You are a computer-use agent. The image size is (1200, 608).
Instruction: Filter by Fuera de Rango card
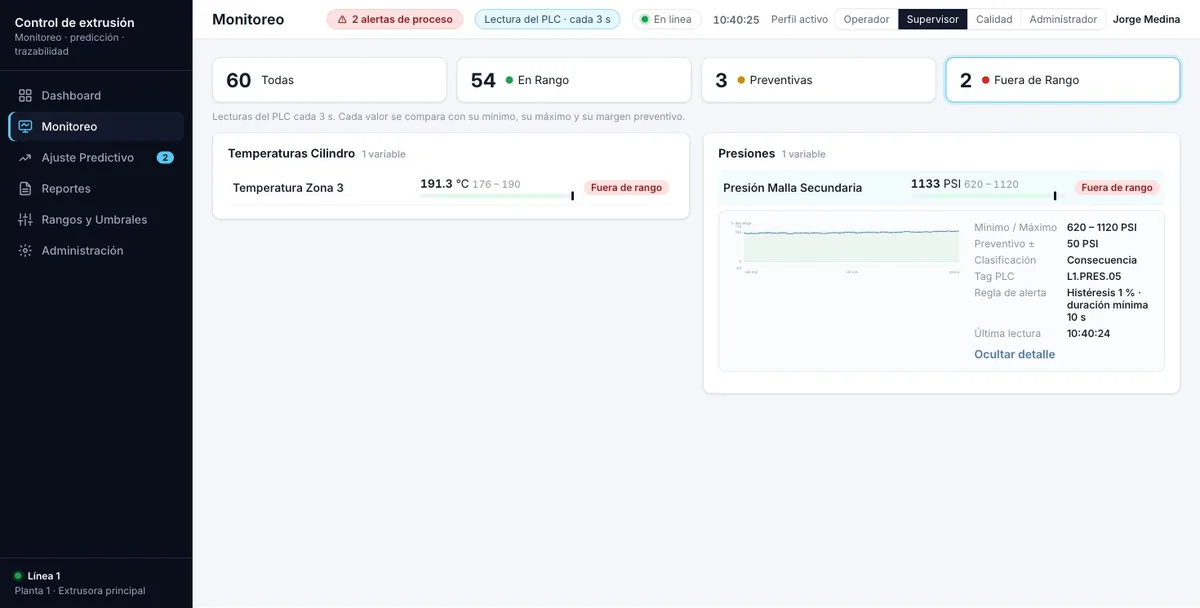point(1063,80)
